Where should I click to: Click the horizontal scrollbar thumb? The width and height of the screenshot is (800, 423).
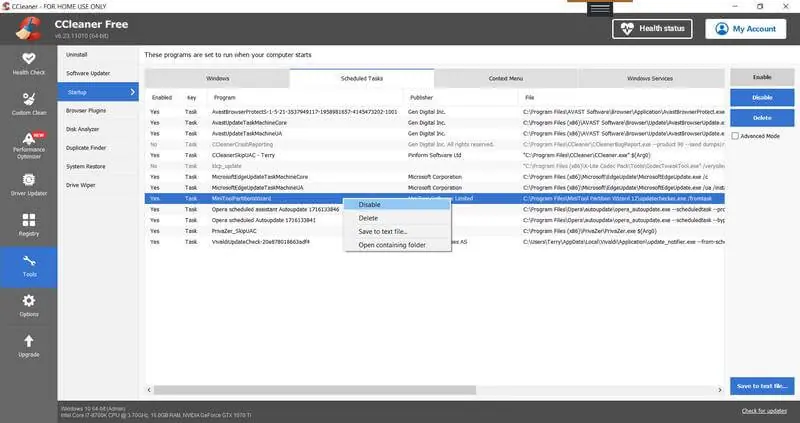(x=315, y=390)
